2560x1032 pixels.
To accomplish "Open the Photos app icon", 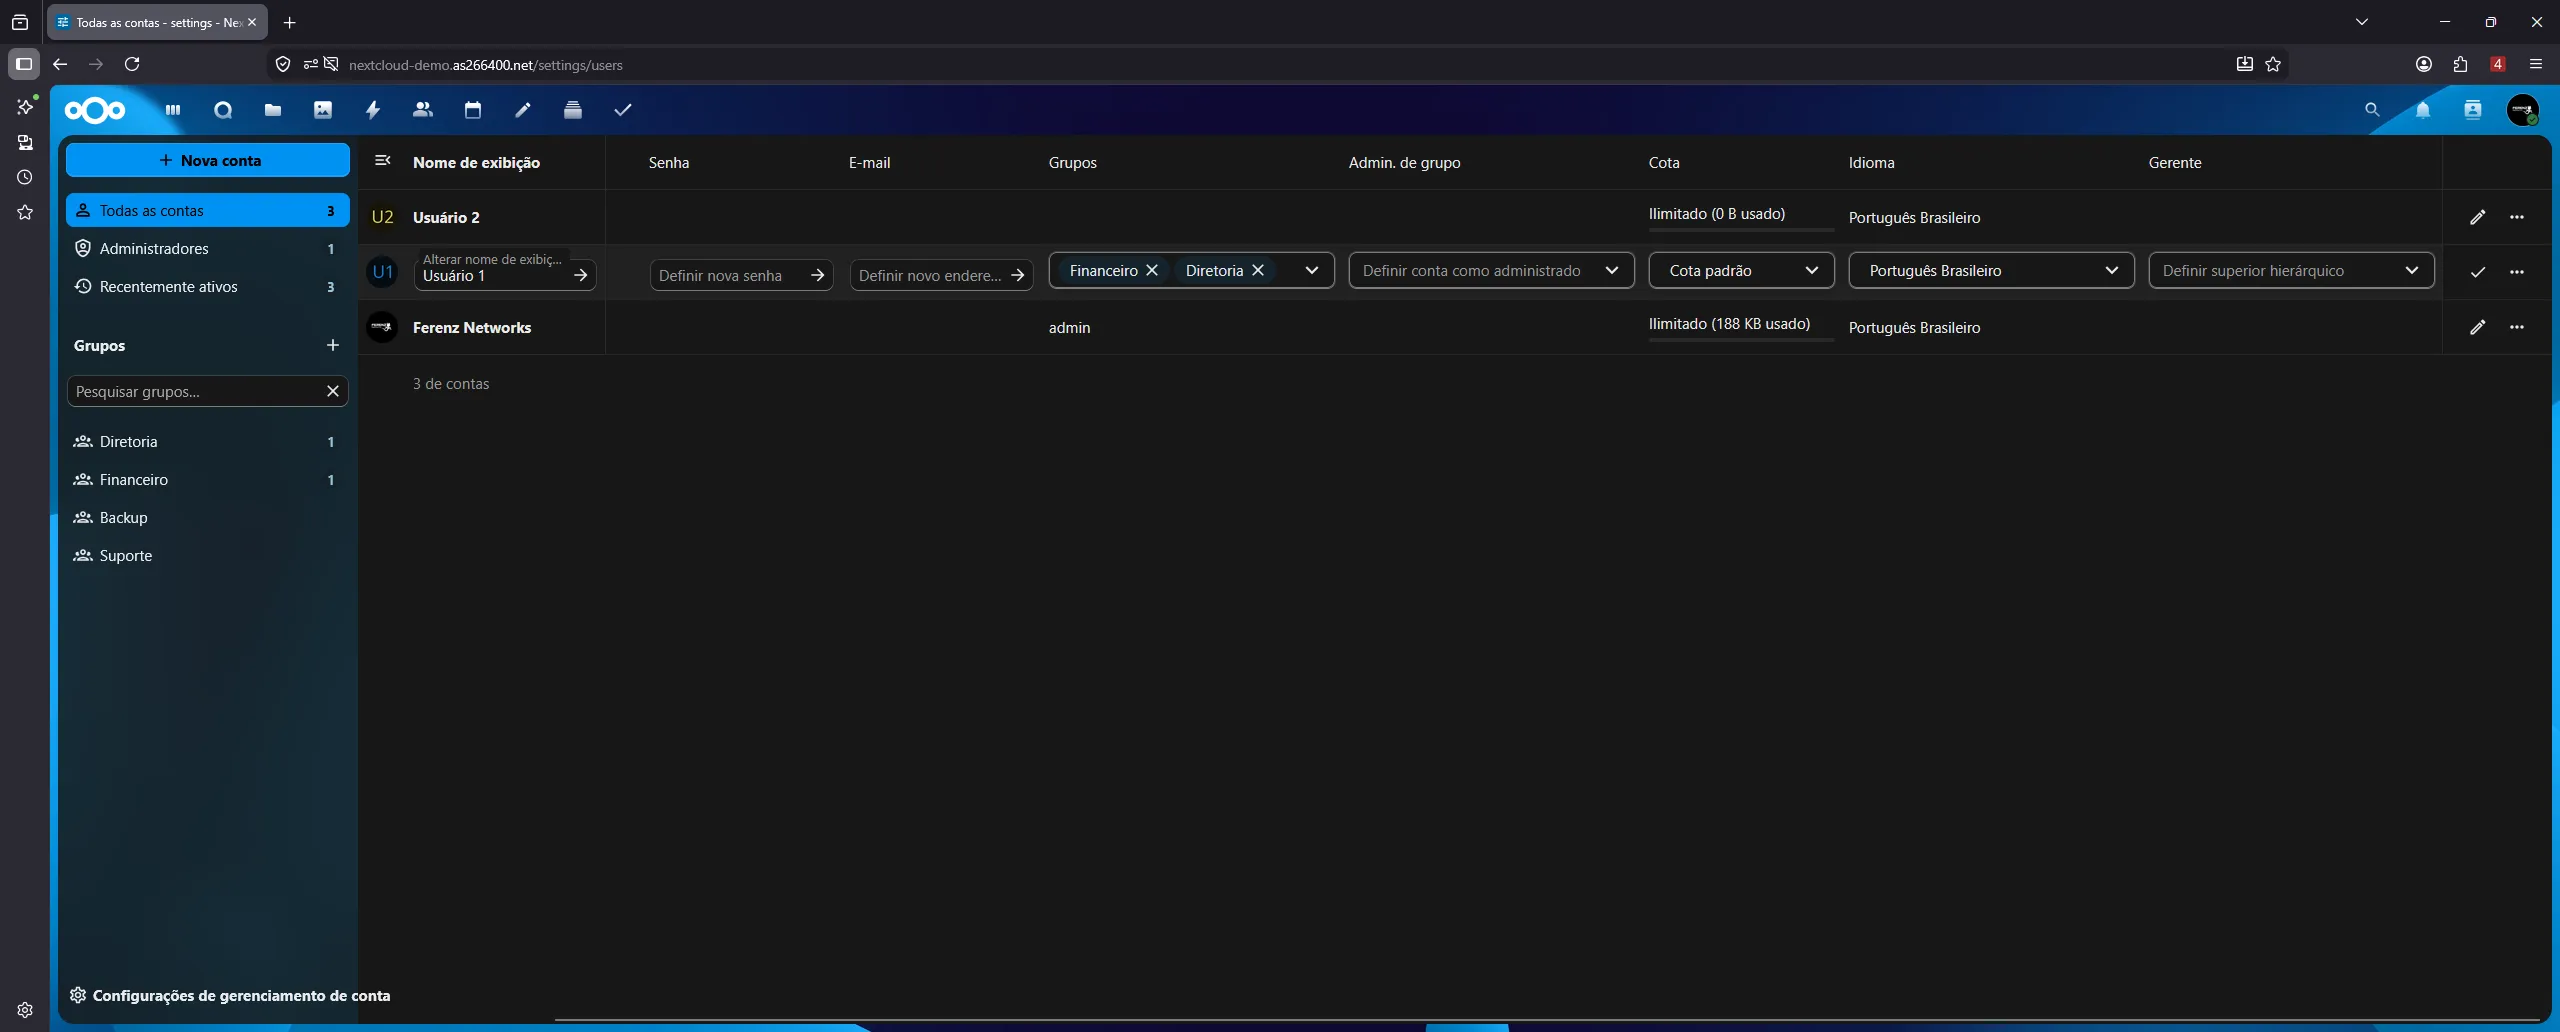I will [x=323, y=110].
